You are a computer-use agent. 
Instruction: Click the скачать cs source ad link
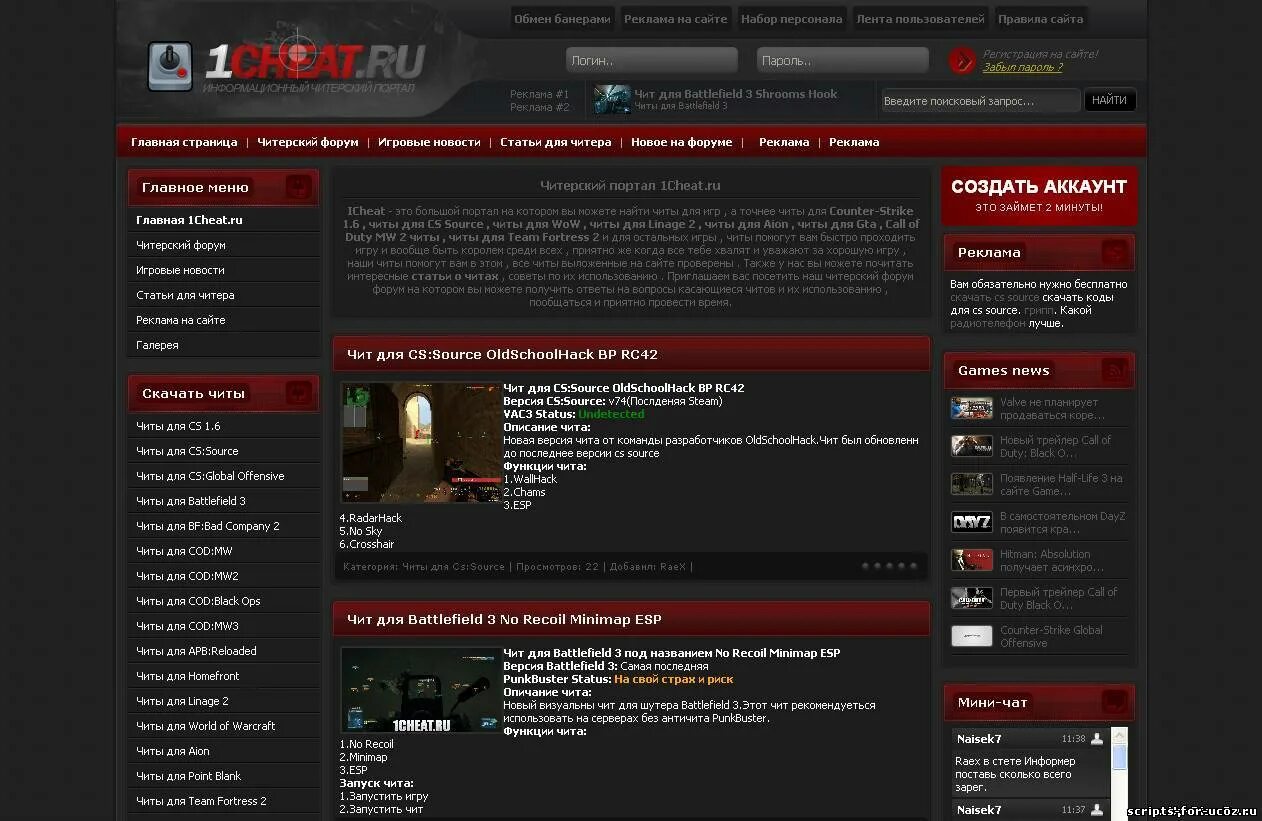pyautogui.click(x=995, y=297)
